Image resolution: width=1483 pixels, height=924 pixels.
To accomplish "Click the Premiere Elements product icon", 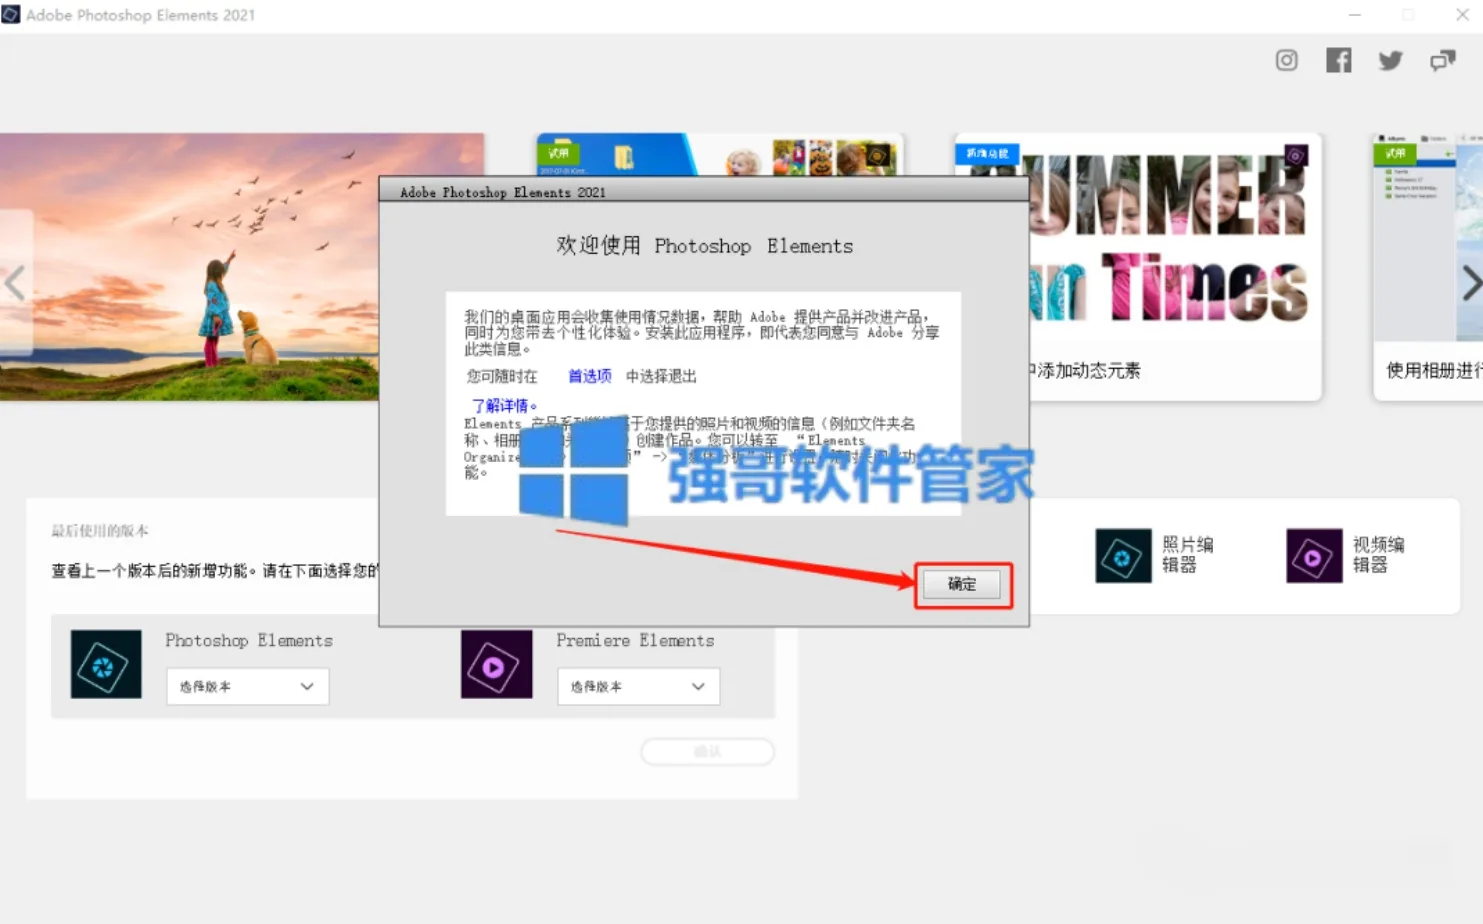I will coord(496,664).
